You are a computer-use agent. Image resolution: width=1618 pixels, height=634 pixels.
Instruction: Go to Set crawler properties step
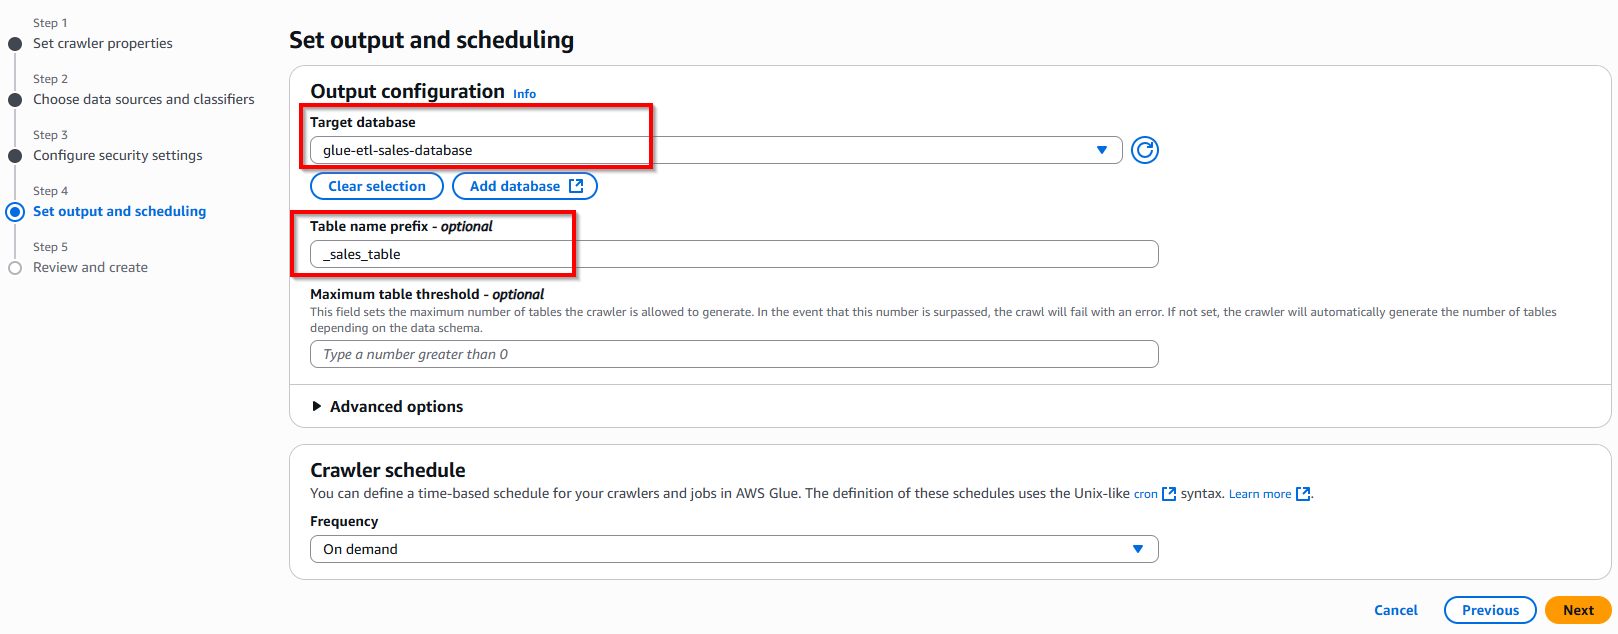pyautogui.click(x=102, y=44)
